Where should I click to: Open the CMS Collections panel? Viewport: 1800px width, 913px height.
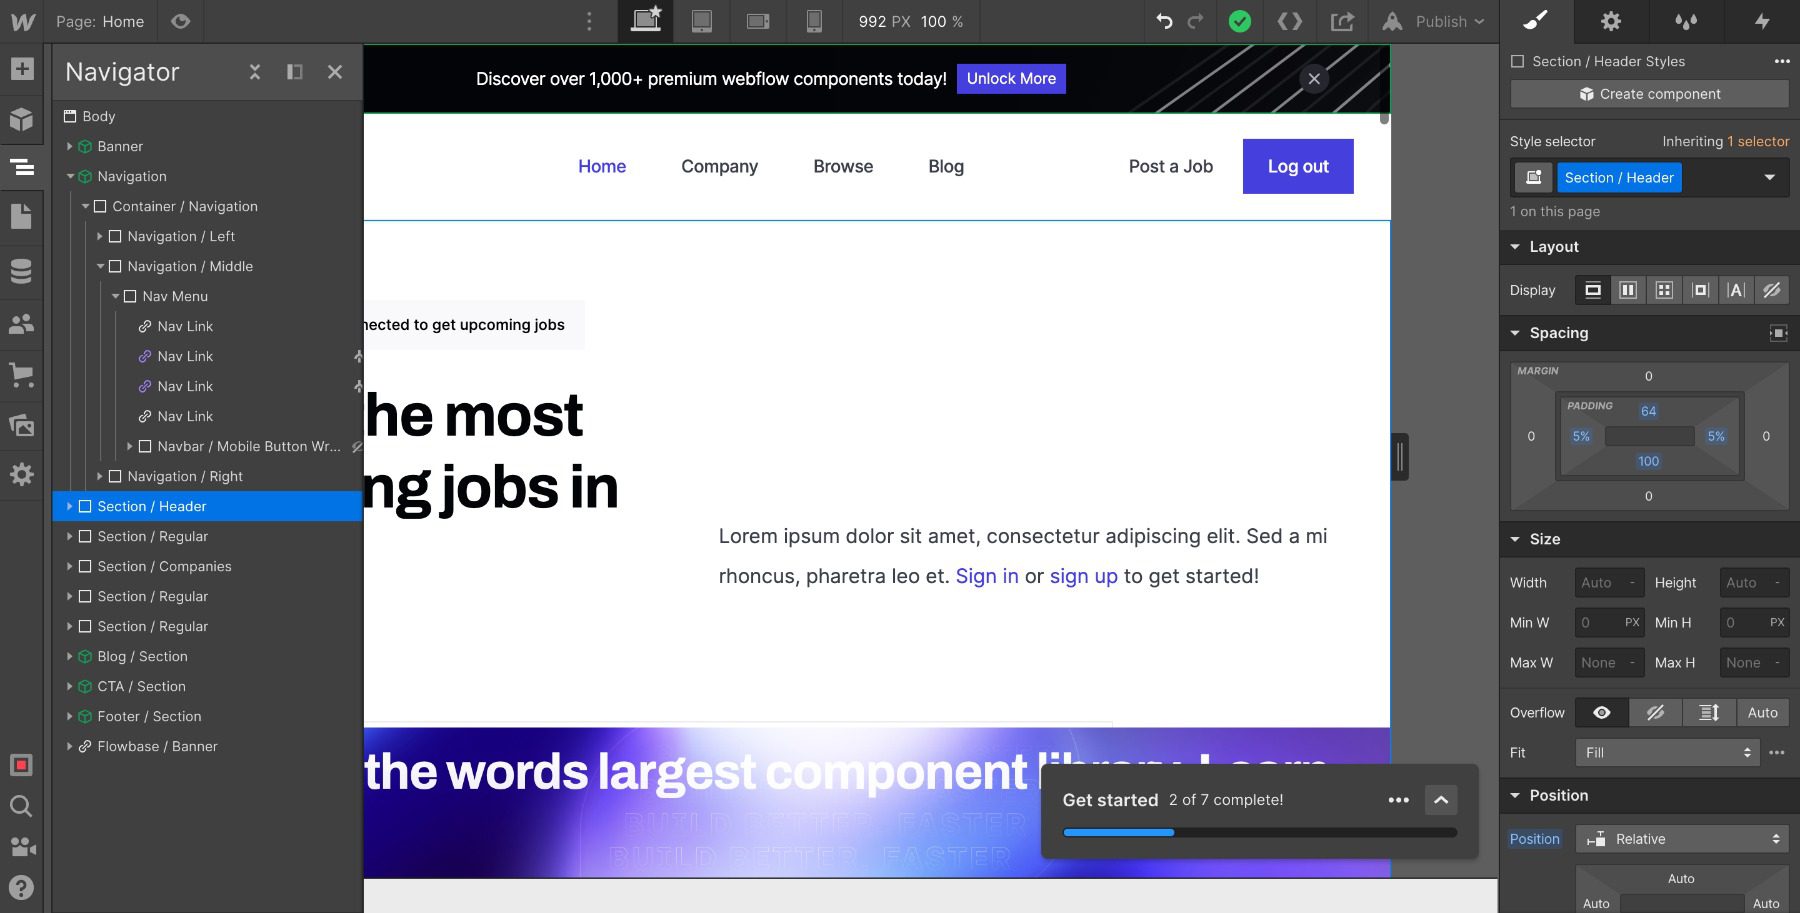point(22,271)
